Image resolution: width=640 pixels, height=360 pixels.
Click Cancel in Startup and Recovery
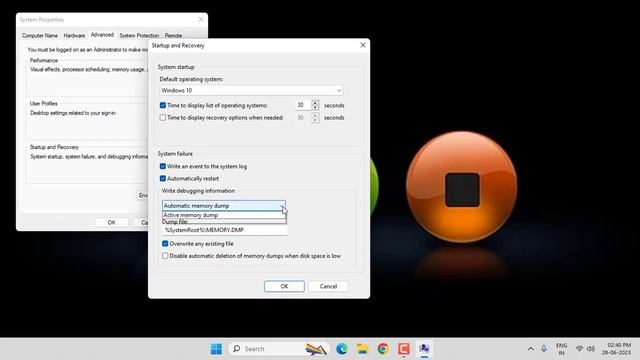[328, 286]
